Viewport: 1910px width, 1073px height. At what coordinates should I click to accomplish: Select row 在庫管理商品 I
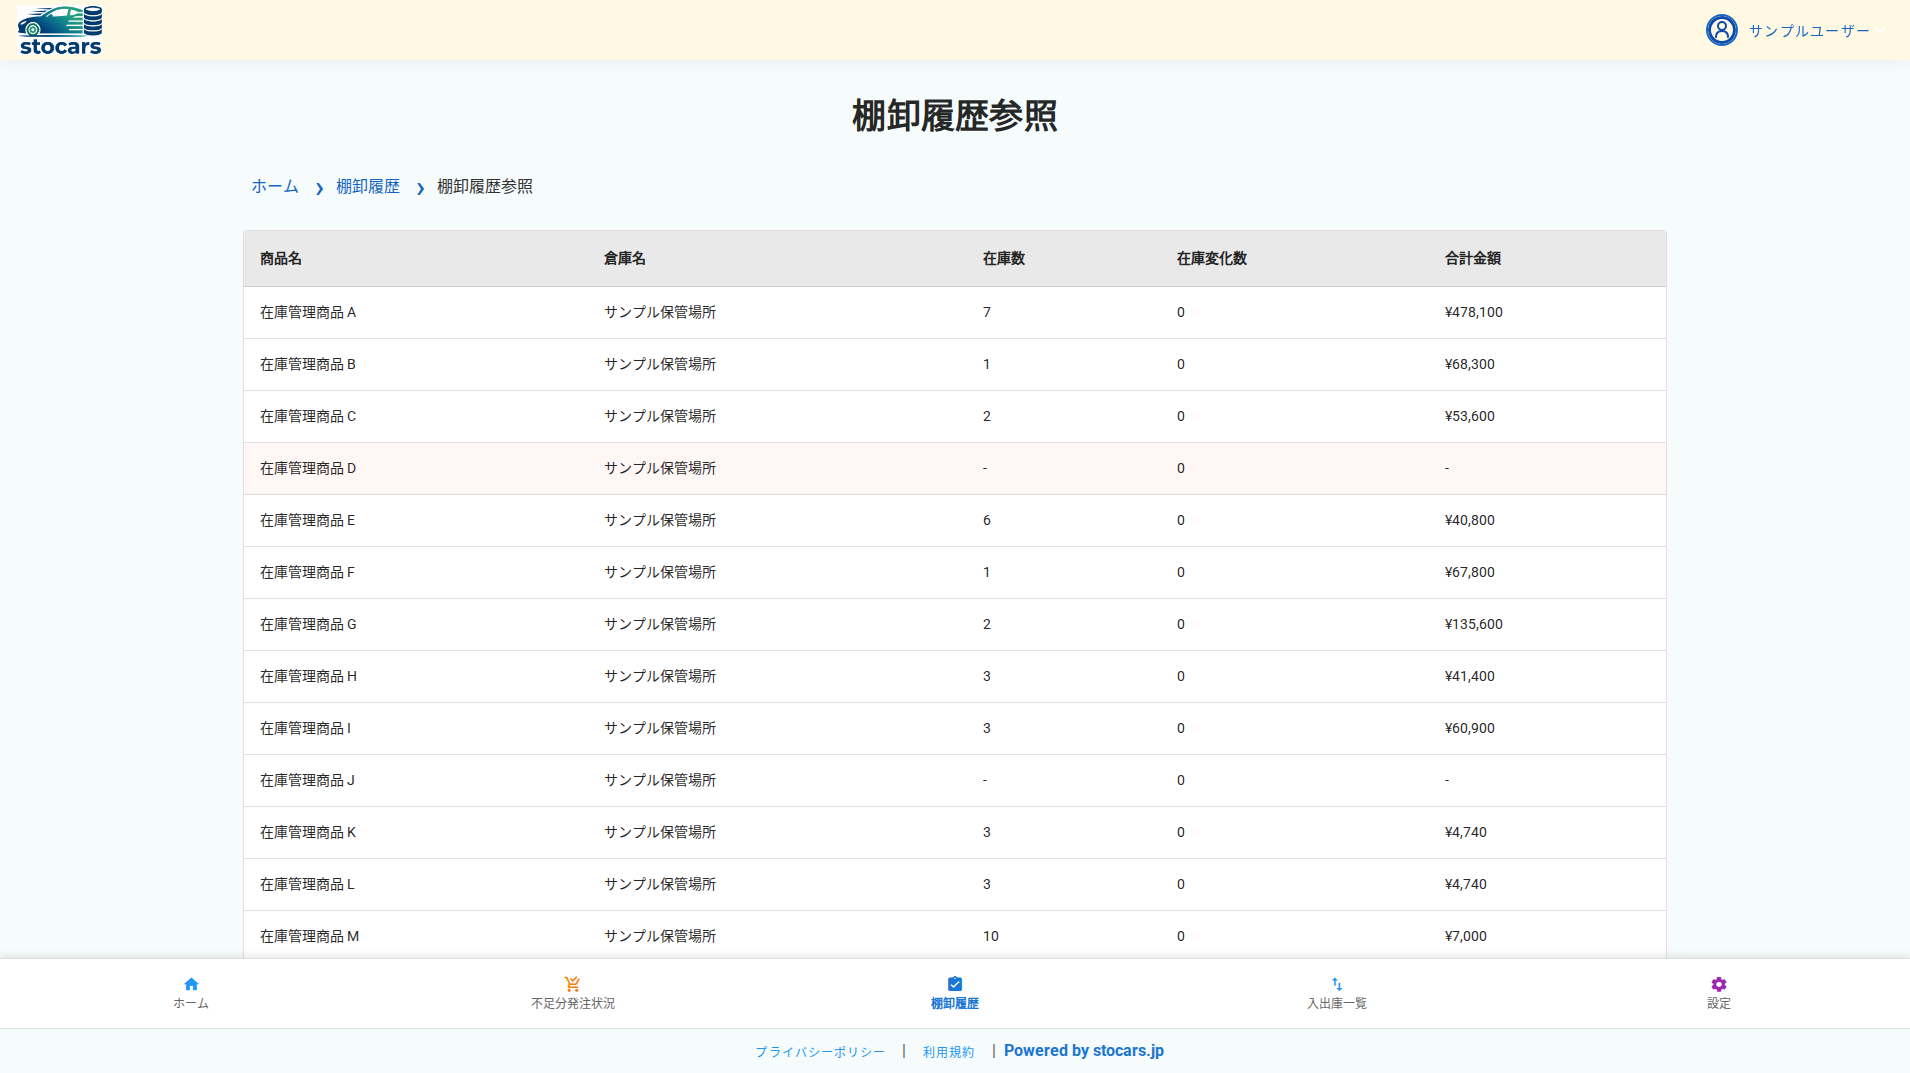coord(955,728)
